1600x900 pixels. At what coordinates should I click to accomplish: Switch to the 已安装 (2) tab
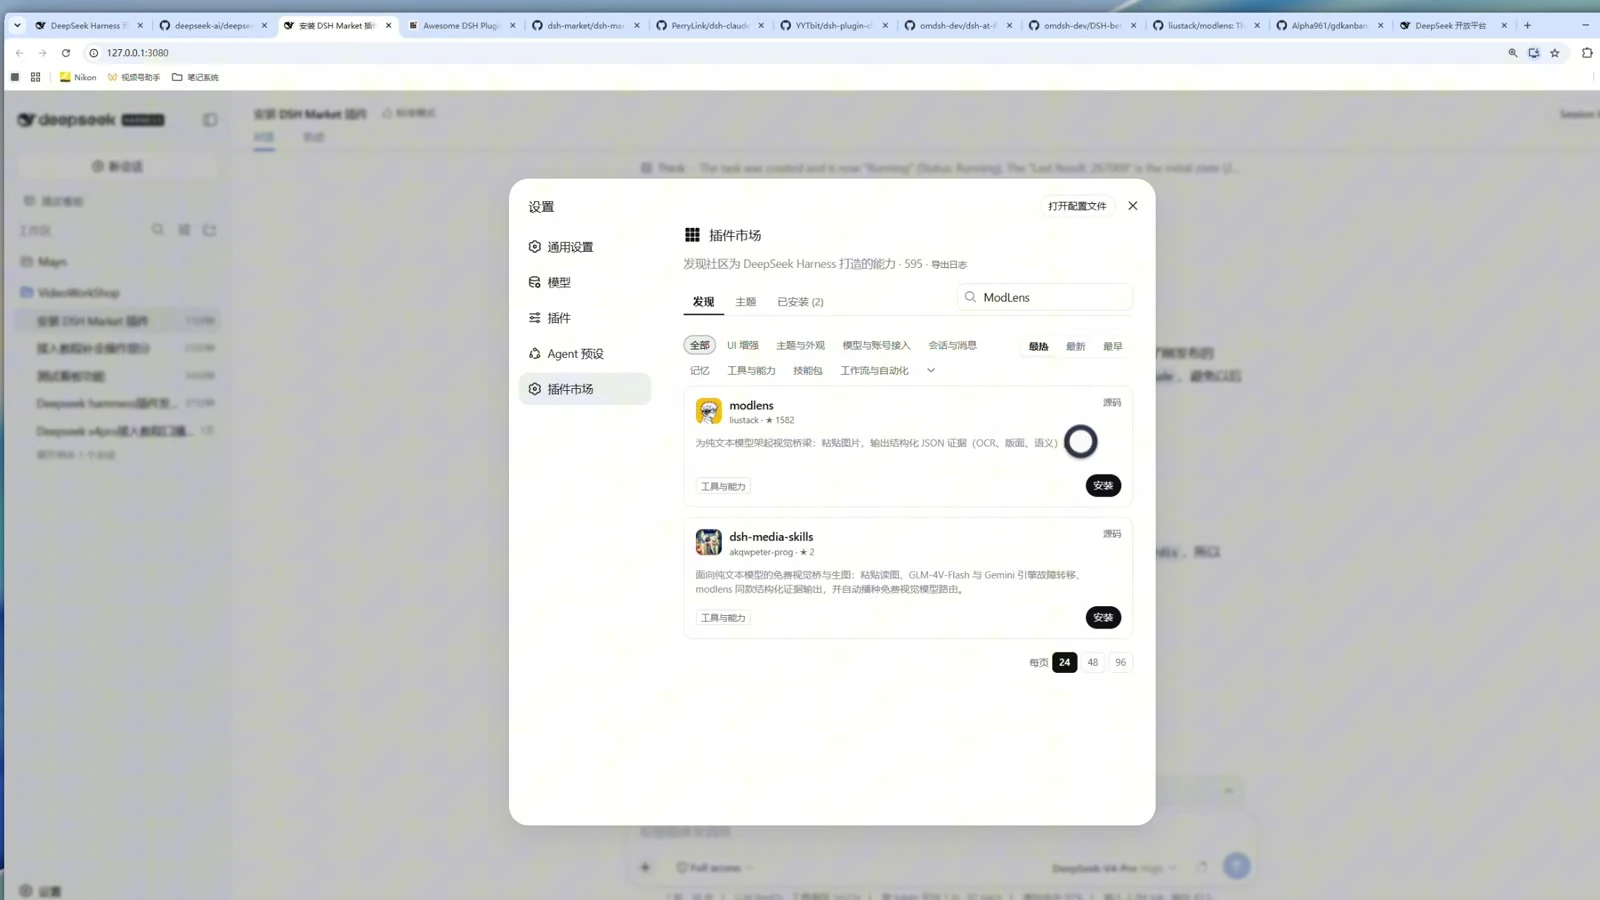click(800, 302)
